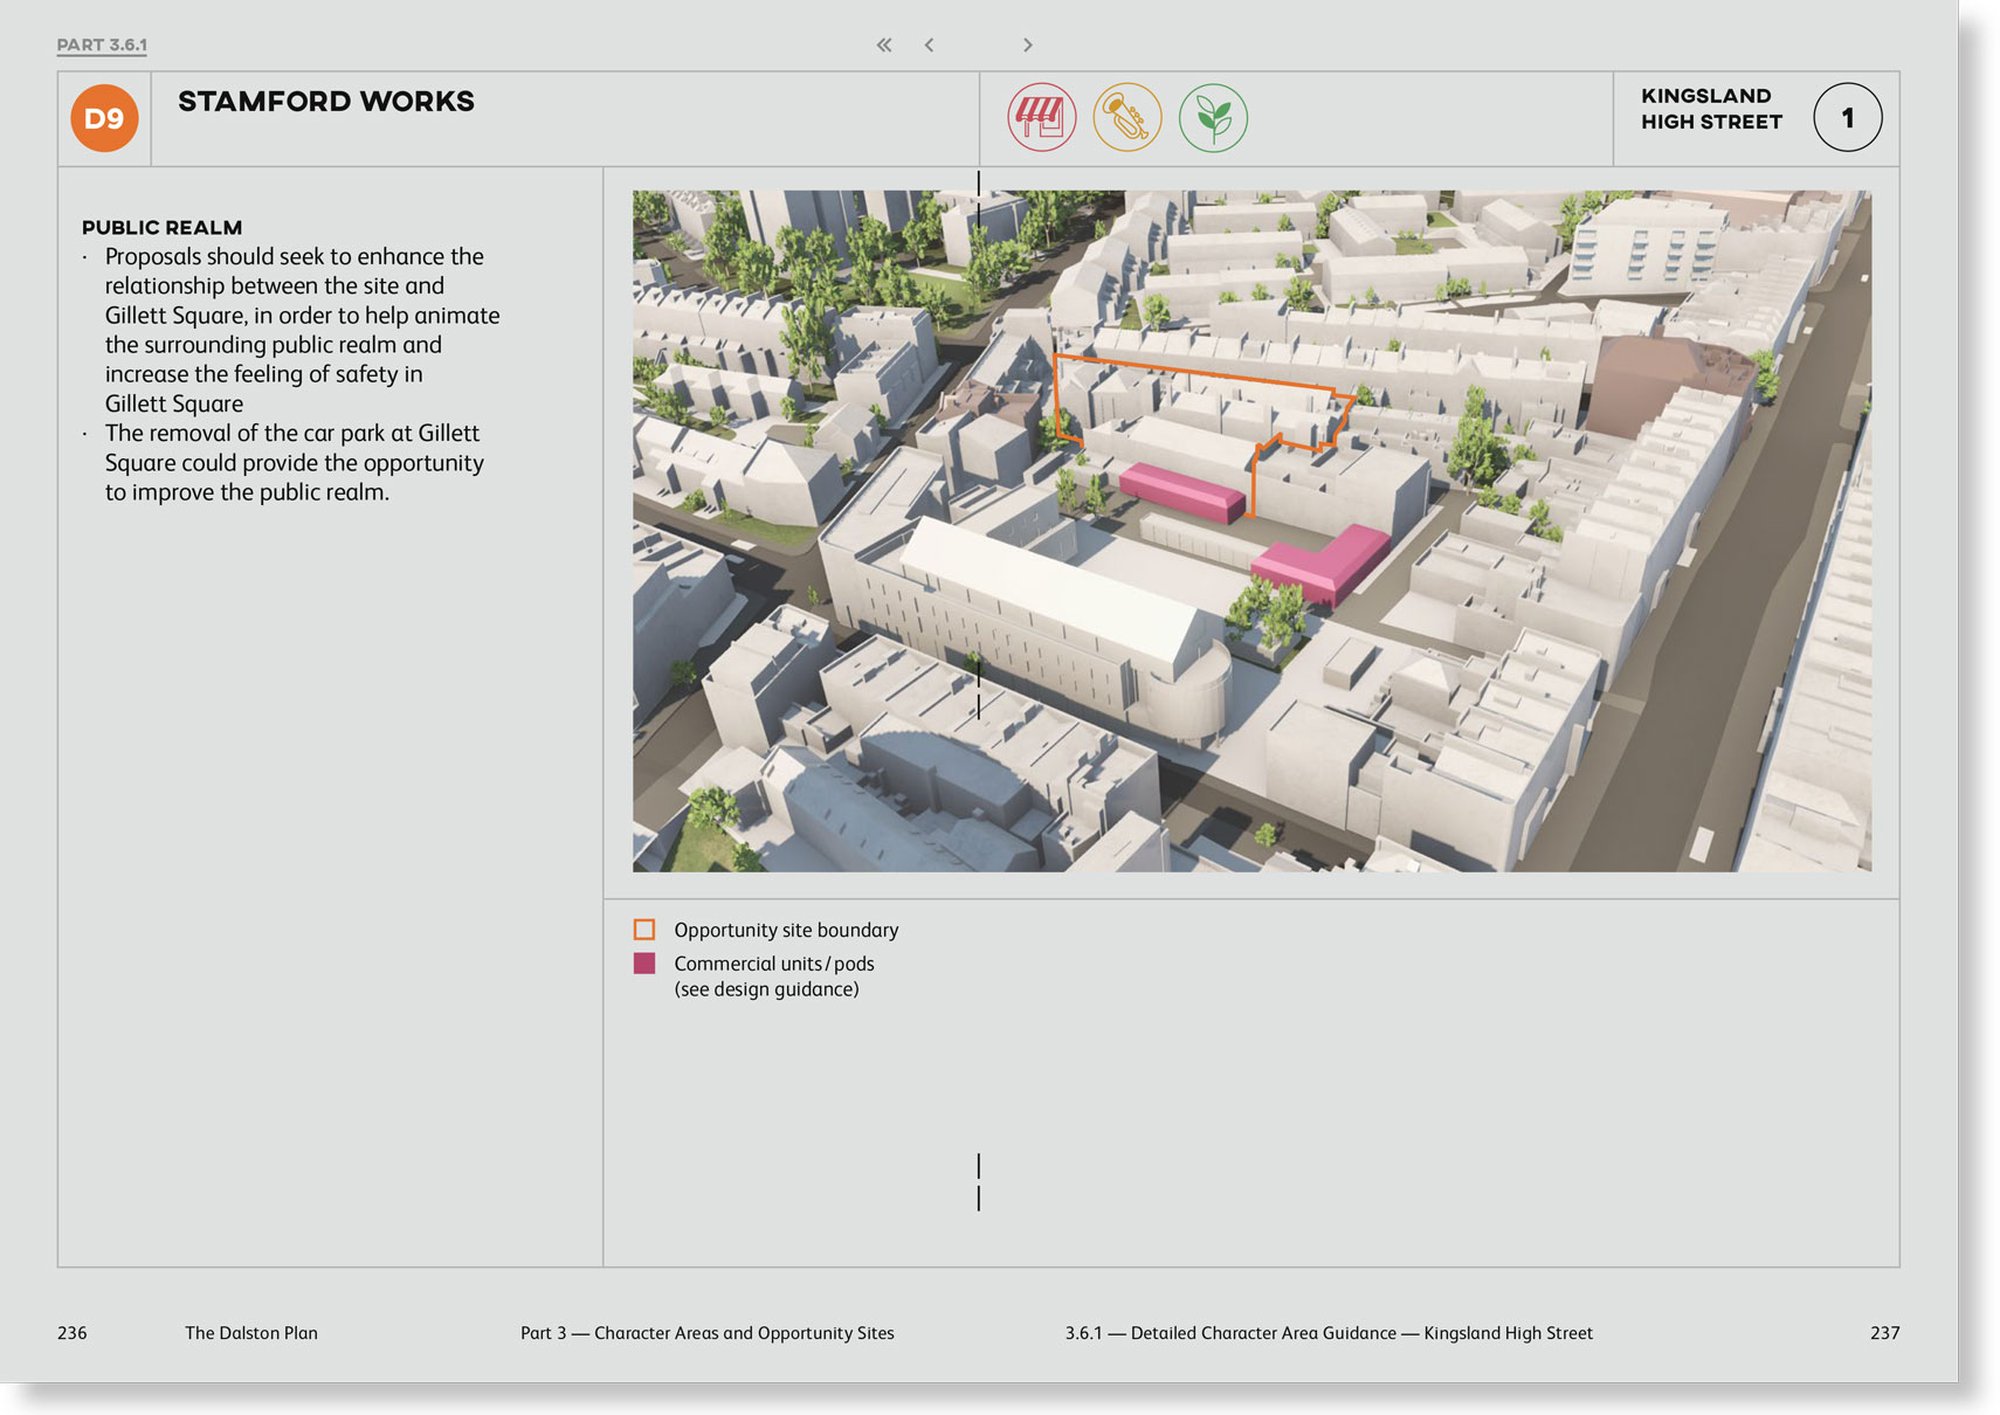
Task: Click Part 3 Character Areas footer text
Action: (707, 1333)
